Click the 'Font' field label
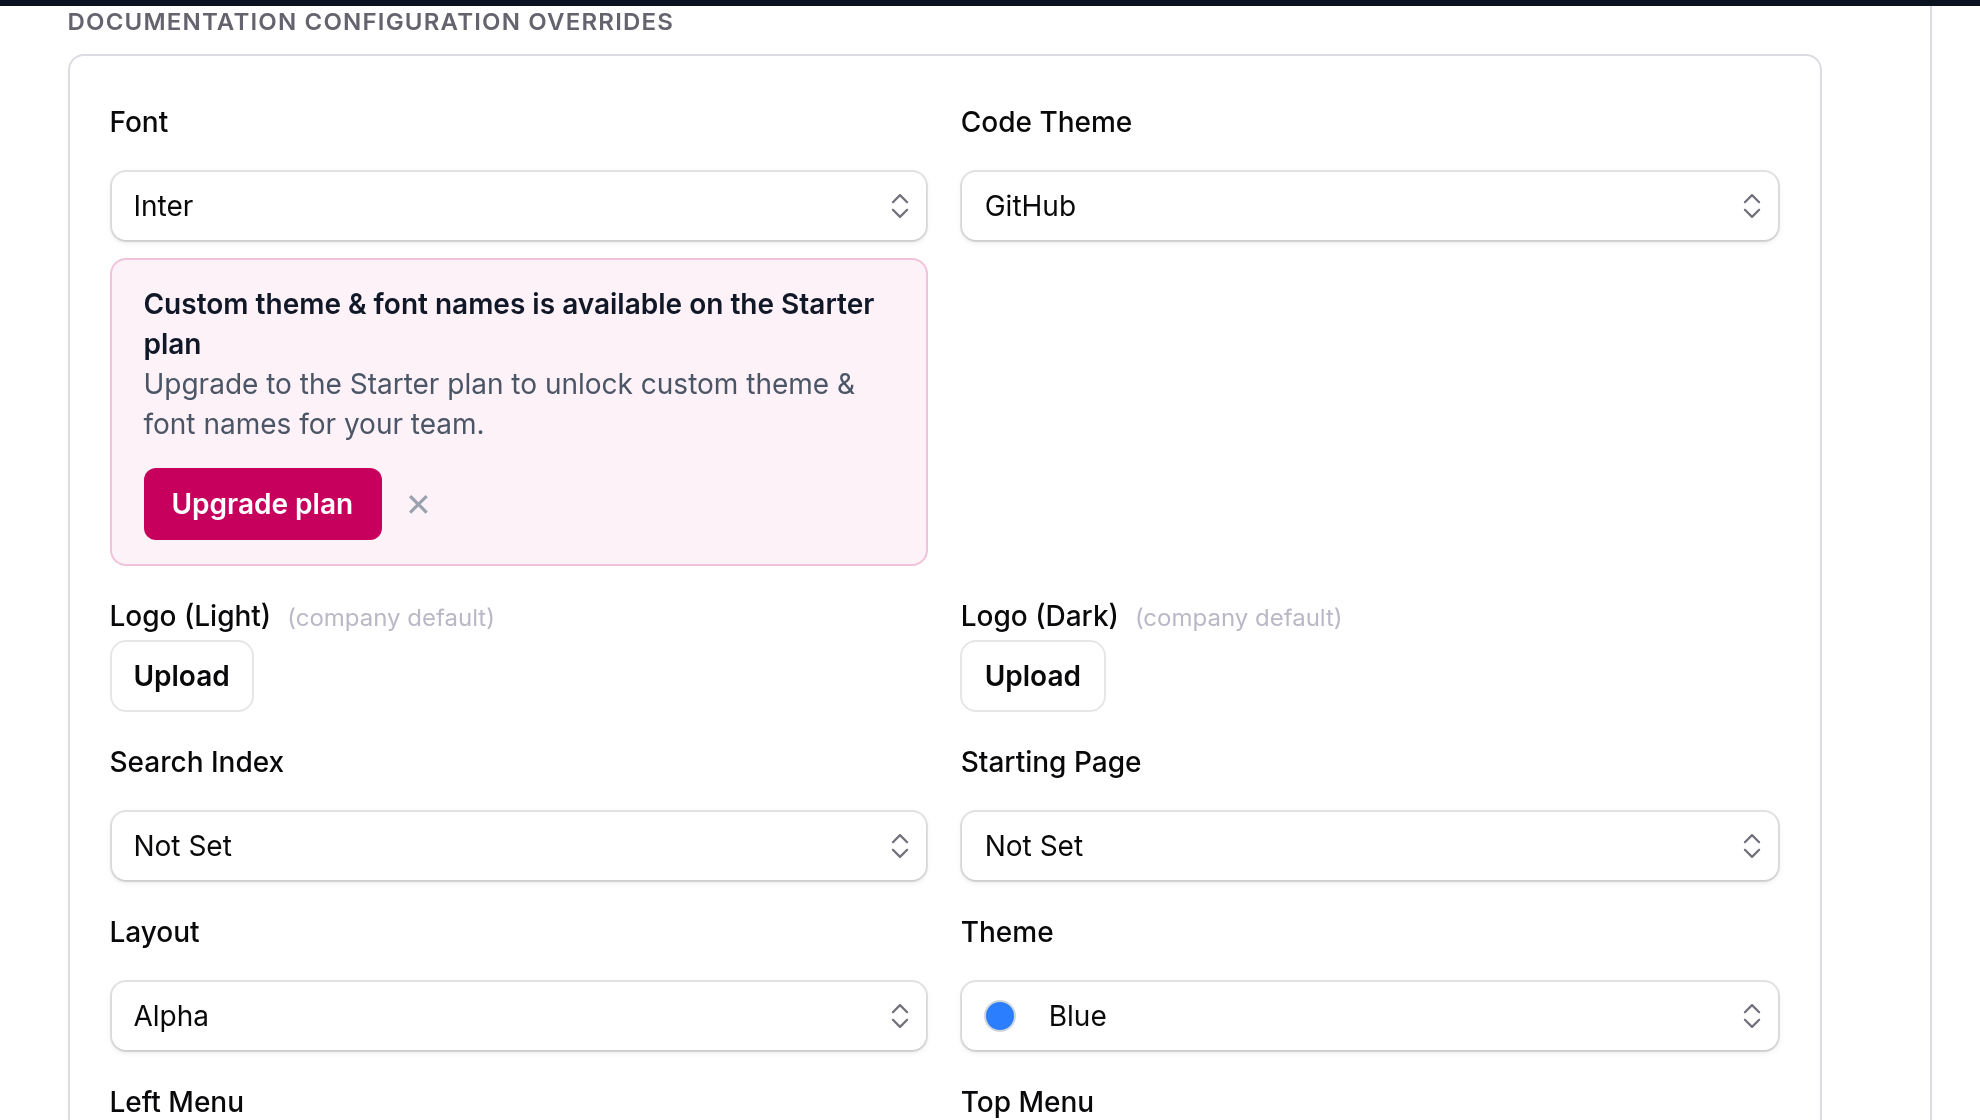The image size is (1980, 1120). (139, 122)
